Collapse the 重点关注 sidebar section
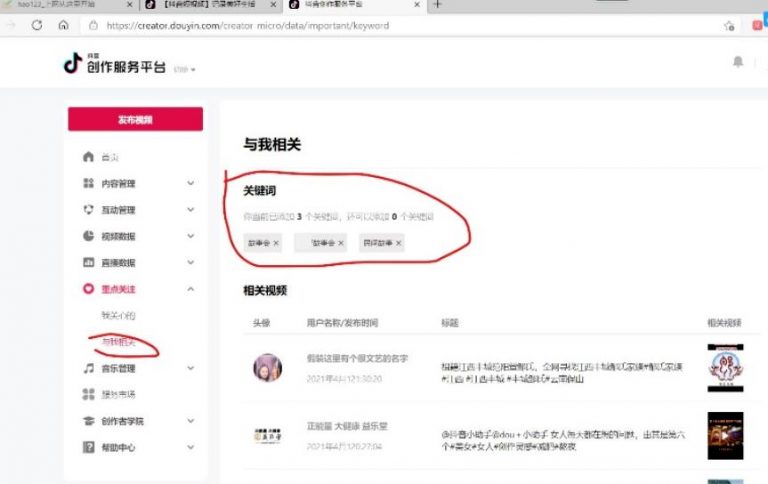 (190, 290)
